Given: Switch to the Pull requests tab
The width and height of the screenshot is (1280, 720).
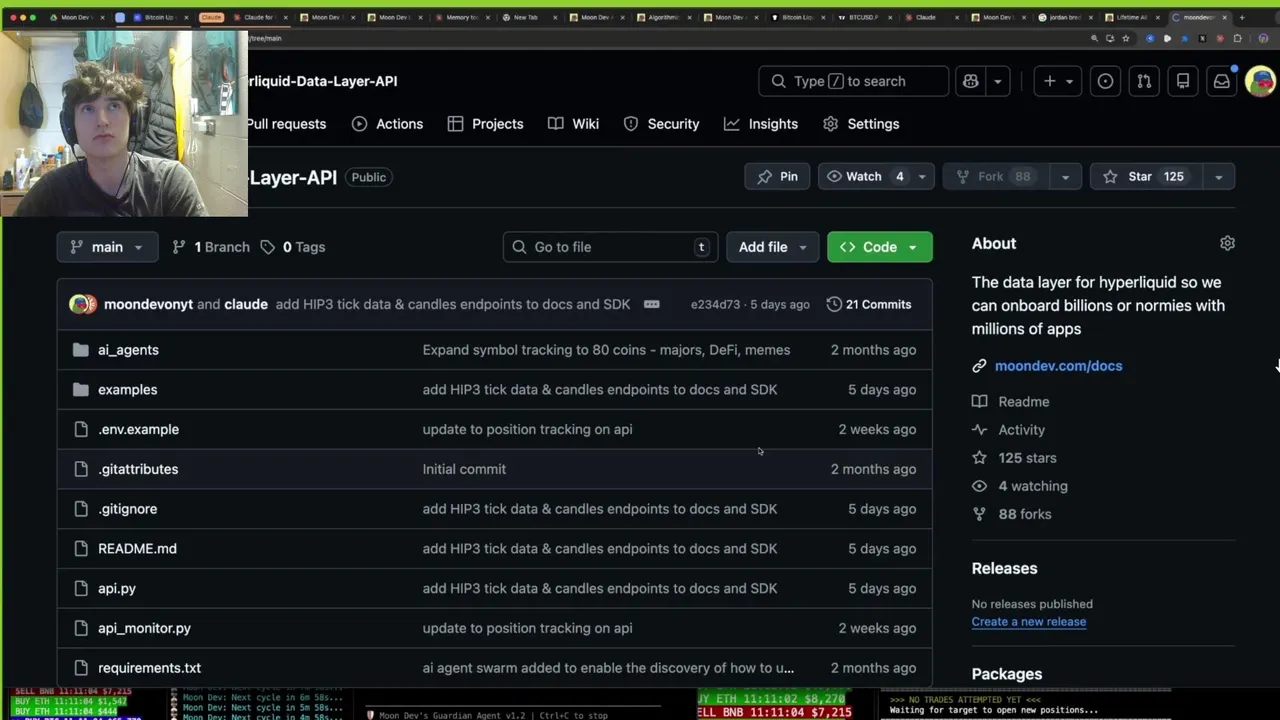Looking at the screenshot, I should [x=286, y=124].
